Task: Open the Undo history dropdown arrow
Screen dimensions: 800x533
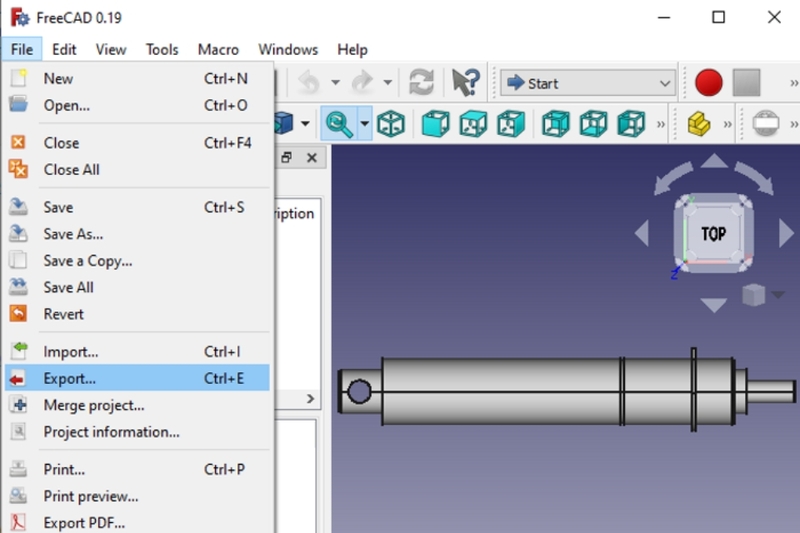Action: (335, 82)
